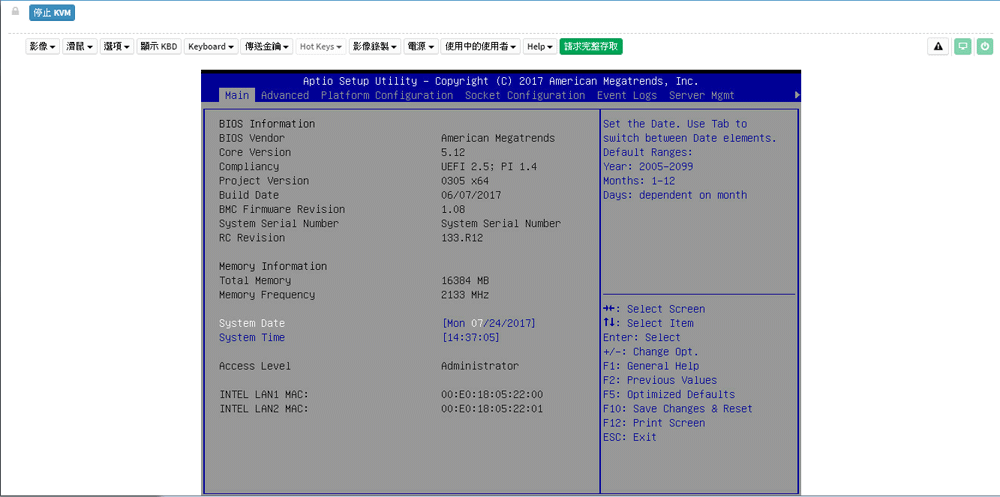
Task: Click the Compliancy value UEFI 2.5
Action: (x=489, y=167)
